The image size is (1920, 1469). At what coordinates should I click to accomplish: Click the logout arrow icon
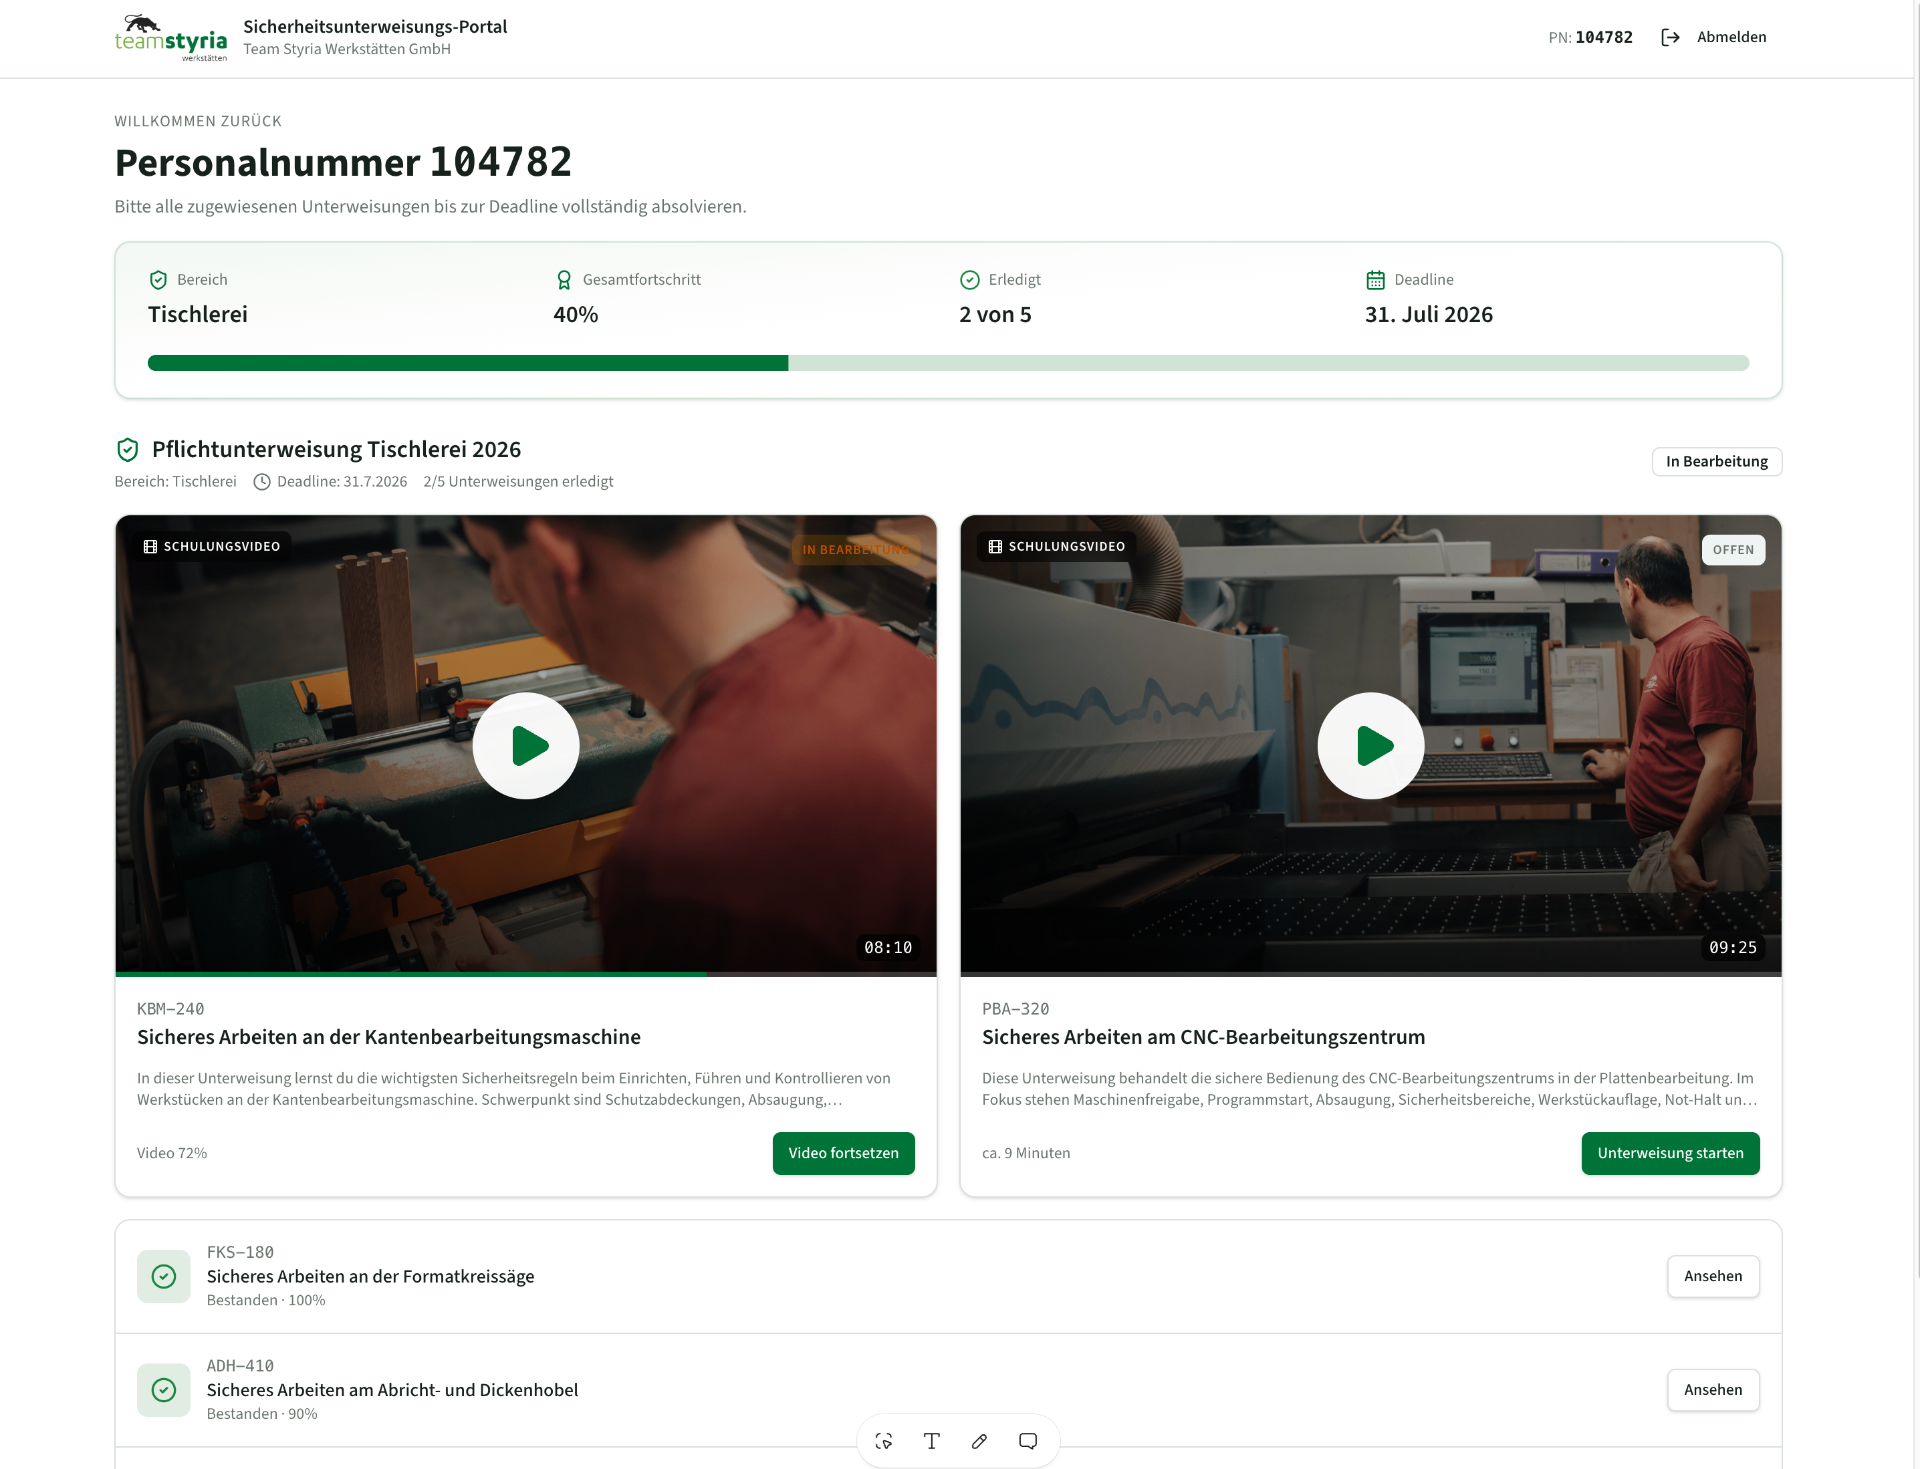[x=1670, y=37]
